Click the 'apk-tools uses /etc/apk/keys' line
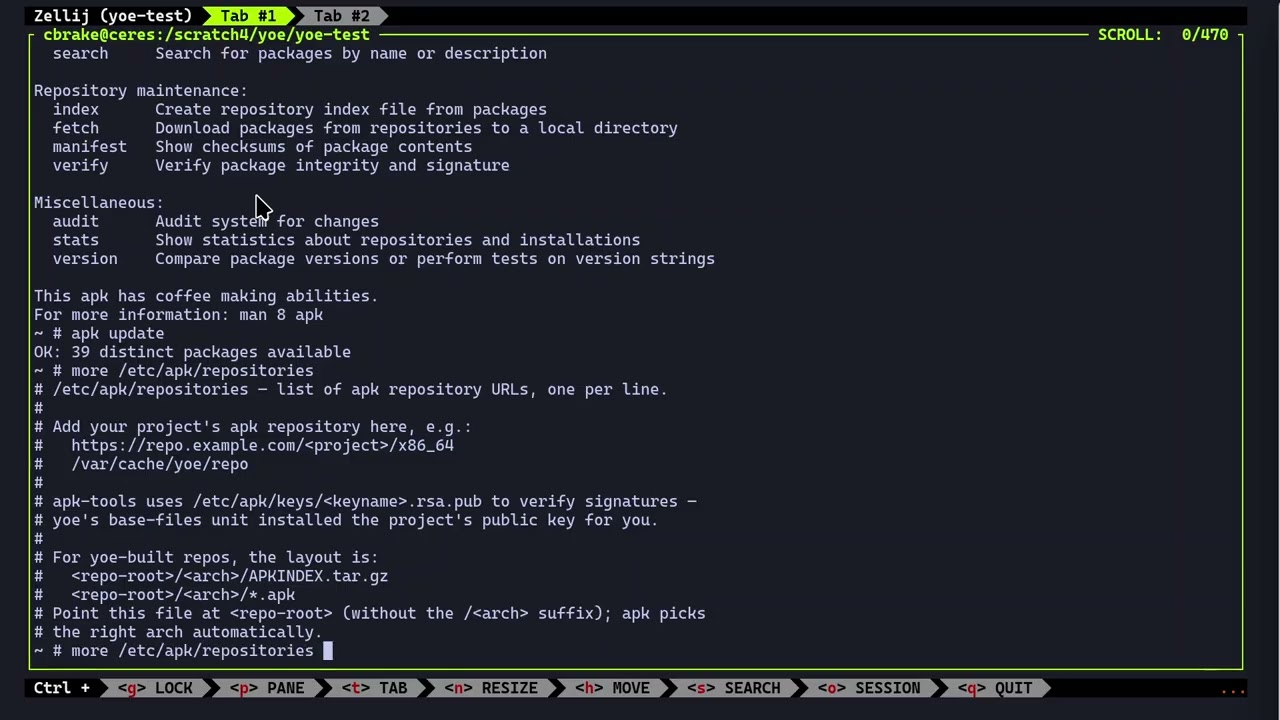Screen dimensions: 1280x720 point(365,502)
